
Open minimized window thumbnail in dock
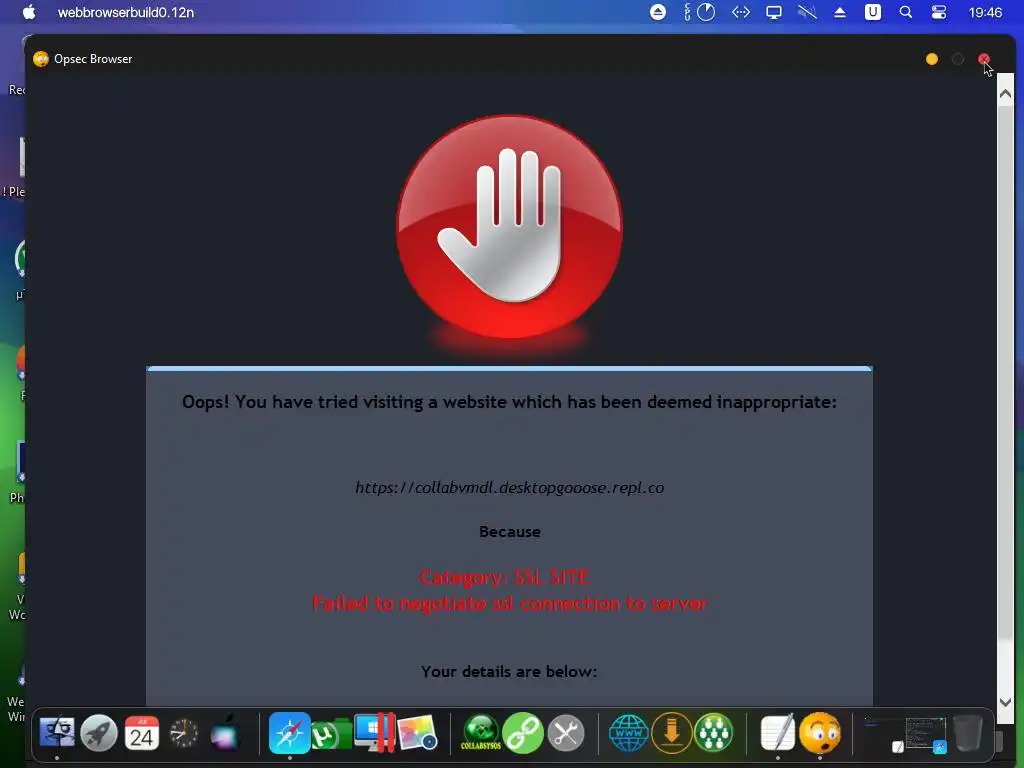point(925,735)
